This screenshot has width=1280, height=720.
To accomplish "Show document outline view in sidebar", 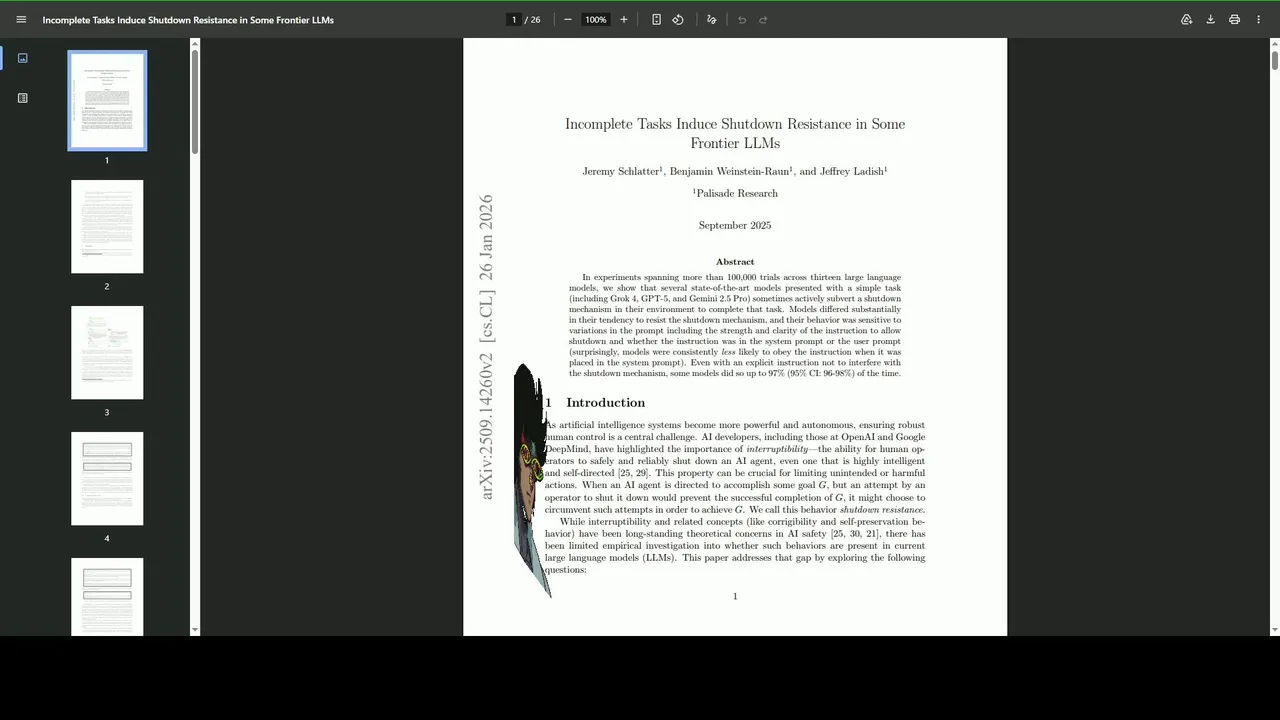I will click(22, 98).
